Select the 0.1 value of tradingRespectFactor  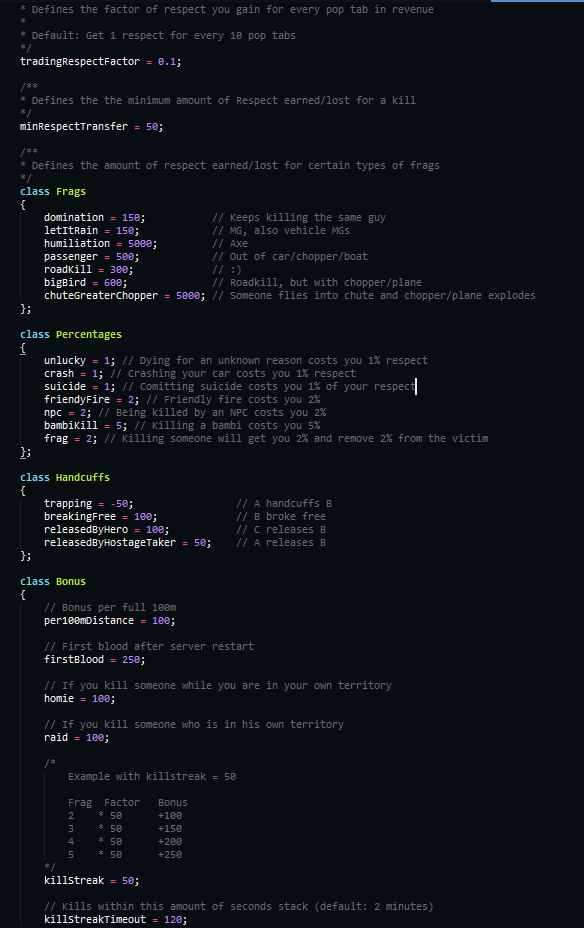[167, 62]
